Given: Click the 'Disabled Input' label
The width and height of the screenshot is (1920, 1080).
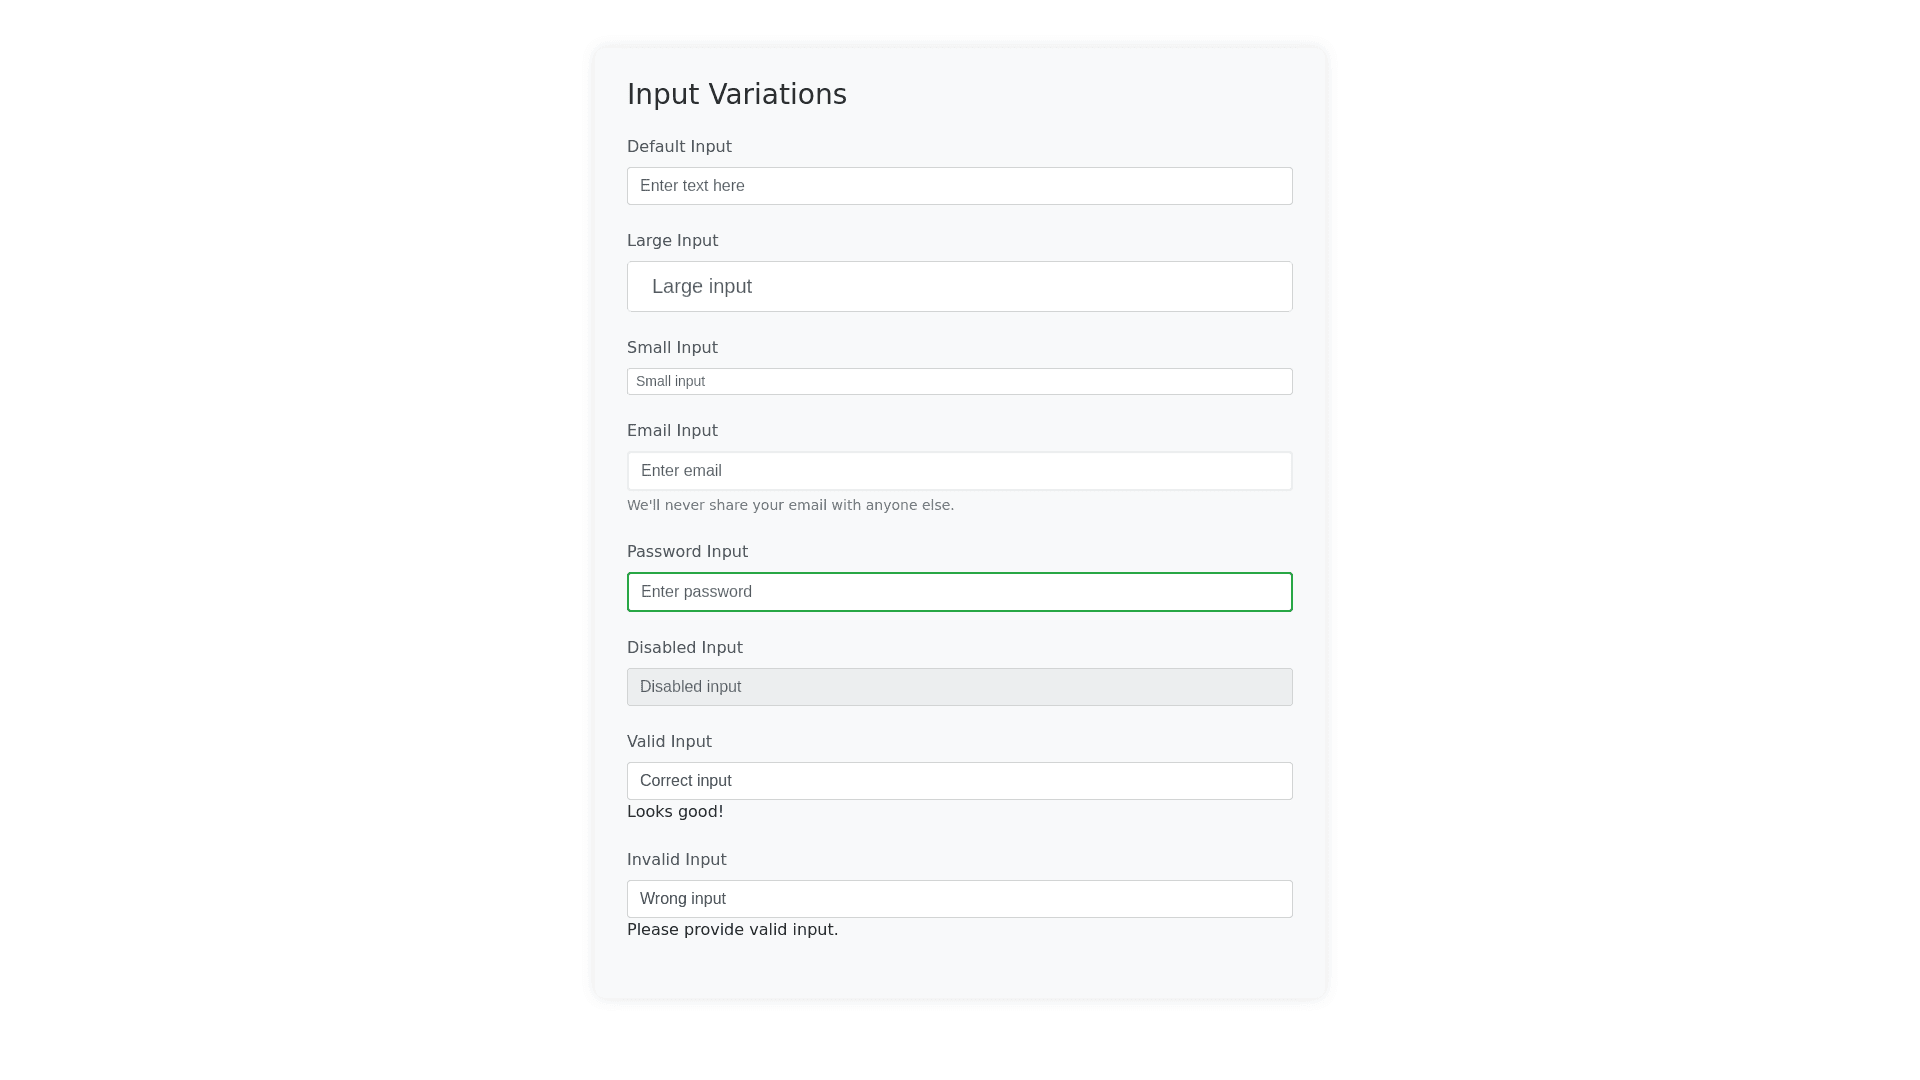Looking at the screenshot, I should pyautogui.click(x=684, y=648).
